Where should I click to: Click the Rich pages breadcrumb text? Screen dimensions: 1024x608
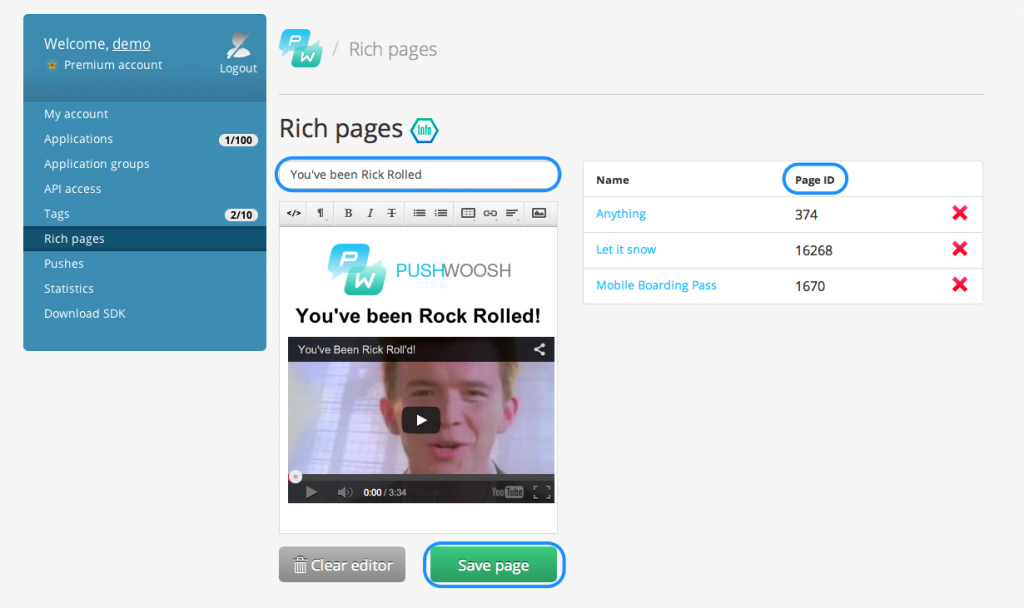coord(392,49)
